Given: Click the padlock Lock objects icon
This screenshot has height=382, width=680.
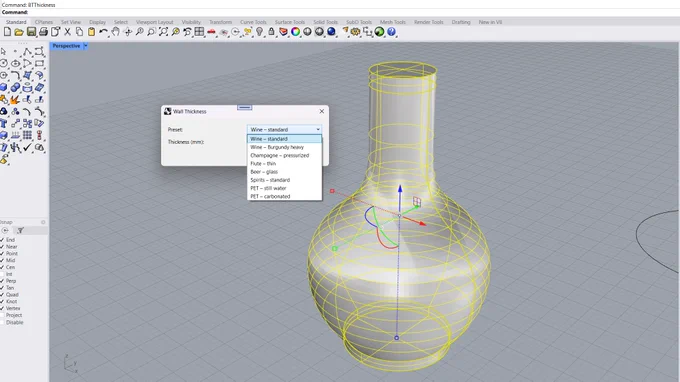Looking at the screenshot, I should (x=271, y=32).
